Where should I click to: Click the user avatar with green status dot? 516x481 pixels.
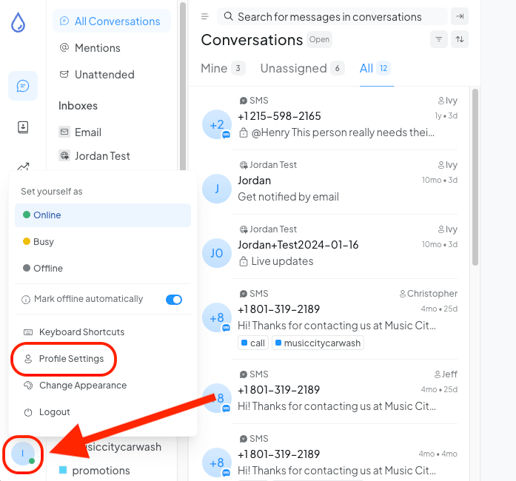(x=23, y=454)
